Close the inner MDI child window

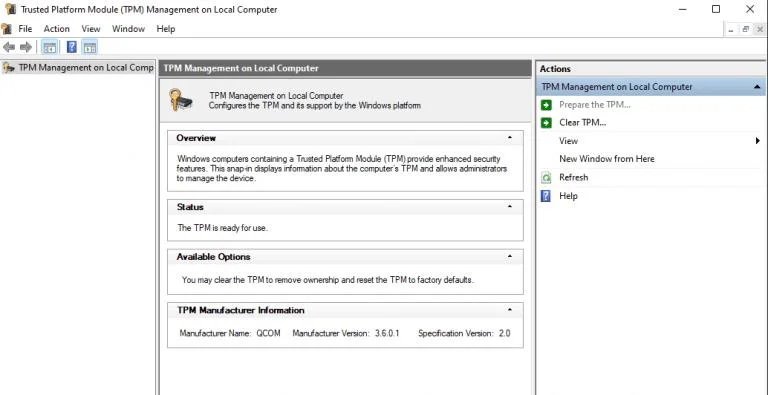[x=759, y=29]
